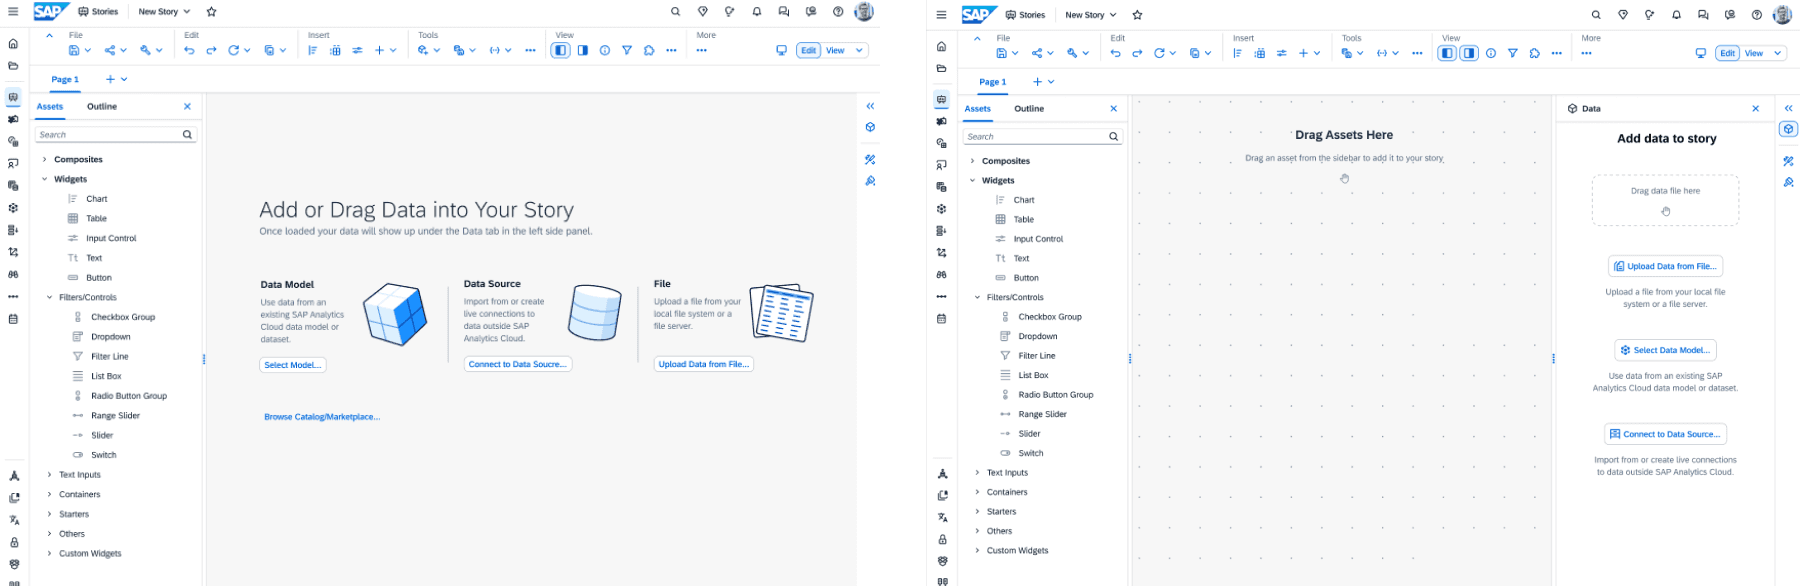This screenshot has width=1800, height=586.
Task: Select the Range Slider widget in left window
Action: pos(115,416)
